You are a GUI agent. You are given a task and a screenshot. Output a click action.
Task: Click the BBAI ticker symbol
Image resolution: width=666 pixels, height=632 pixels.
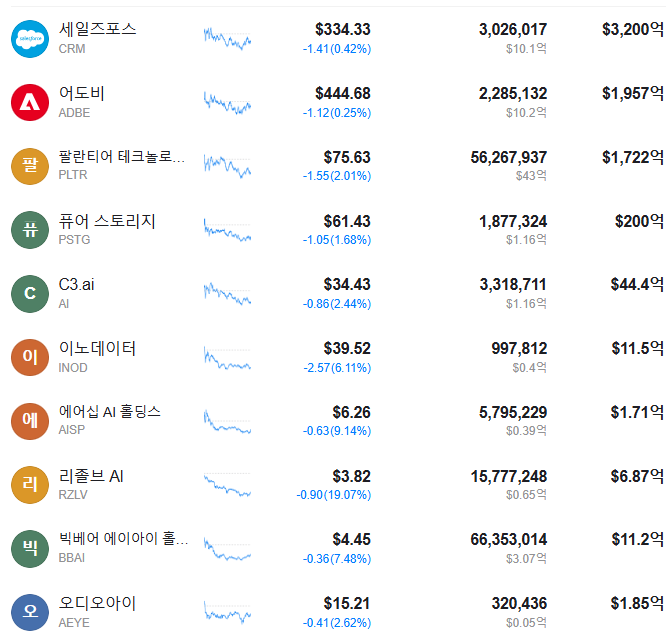tap(72, 558)
